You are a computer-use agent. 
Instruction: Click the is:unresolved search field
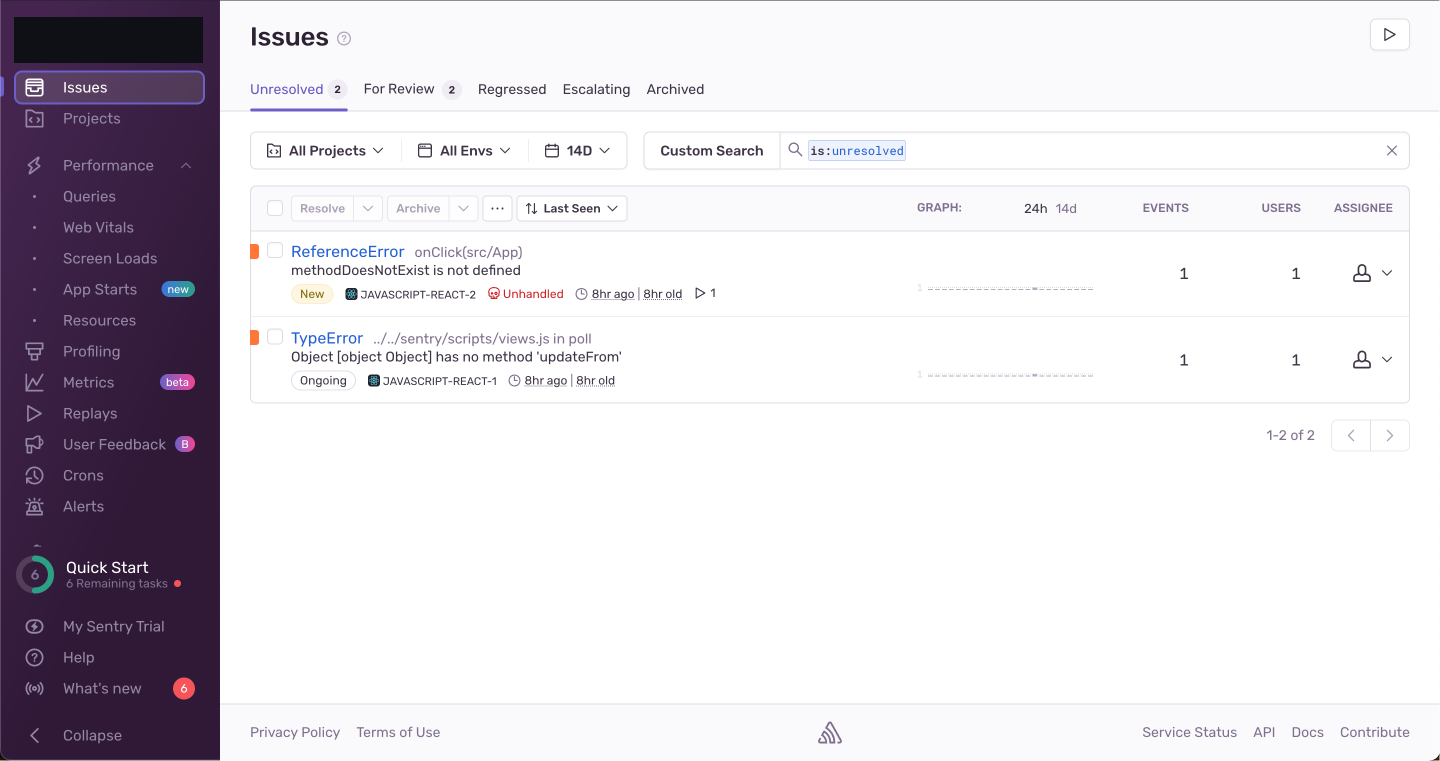click(1095, 151)
